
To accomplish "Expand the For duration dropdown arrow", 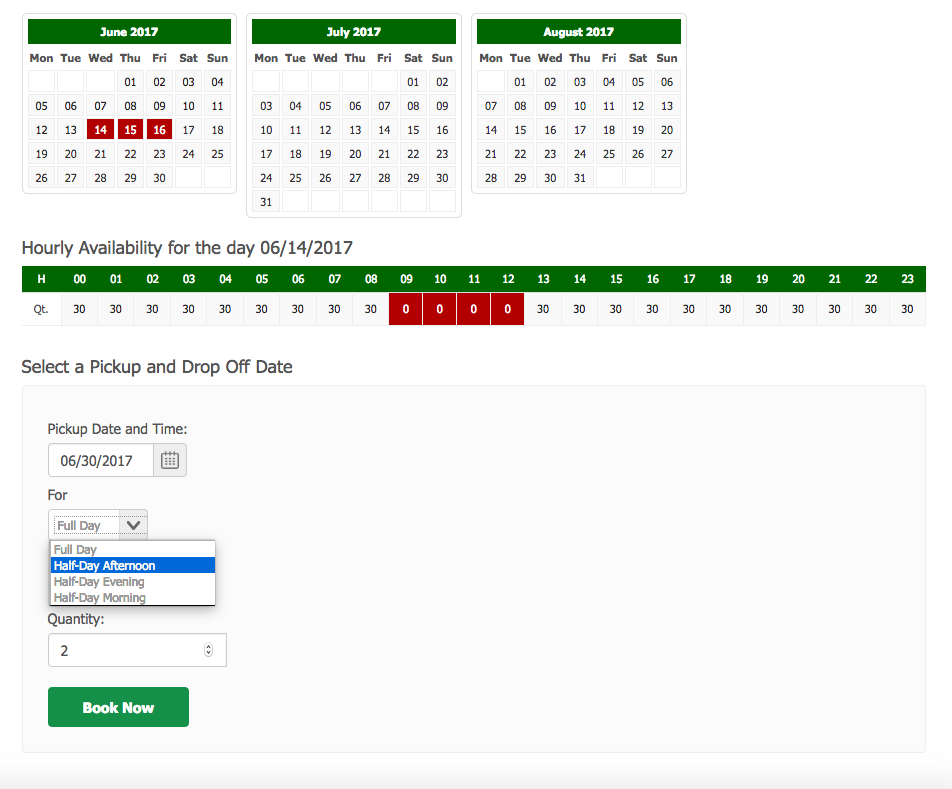I will [x=134, y=525].
